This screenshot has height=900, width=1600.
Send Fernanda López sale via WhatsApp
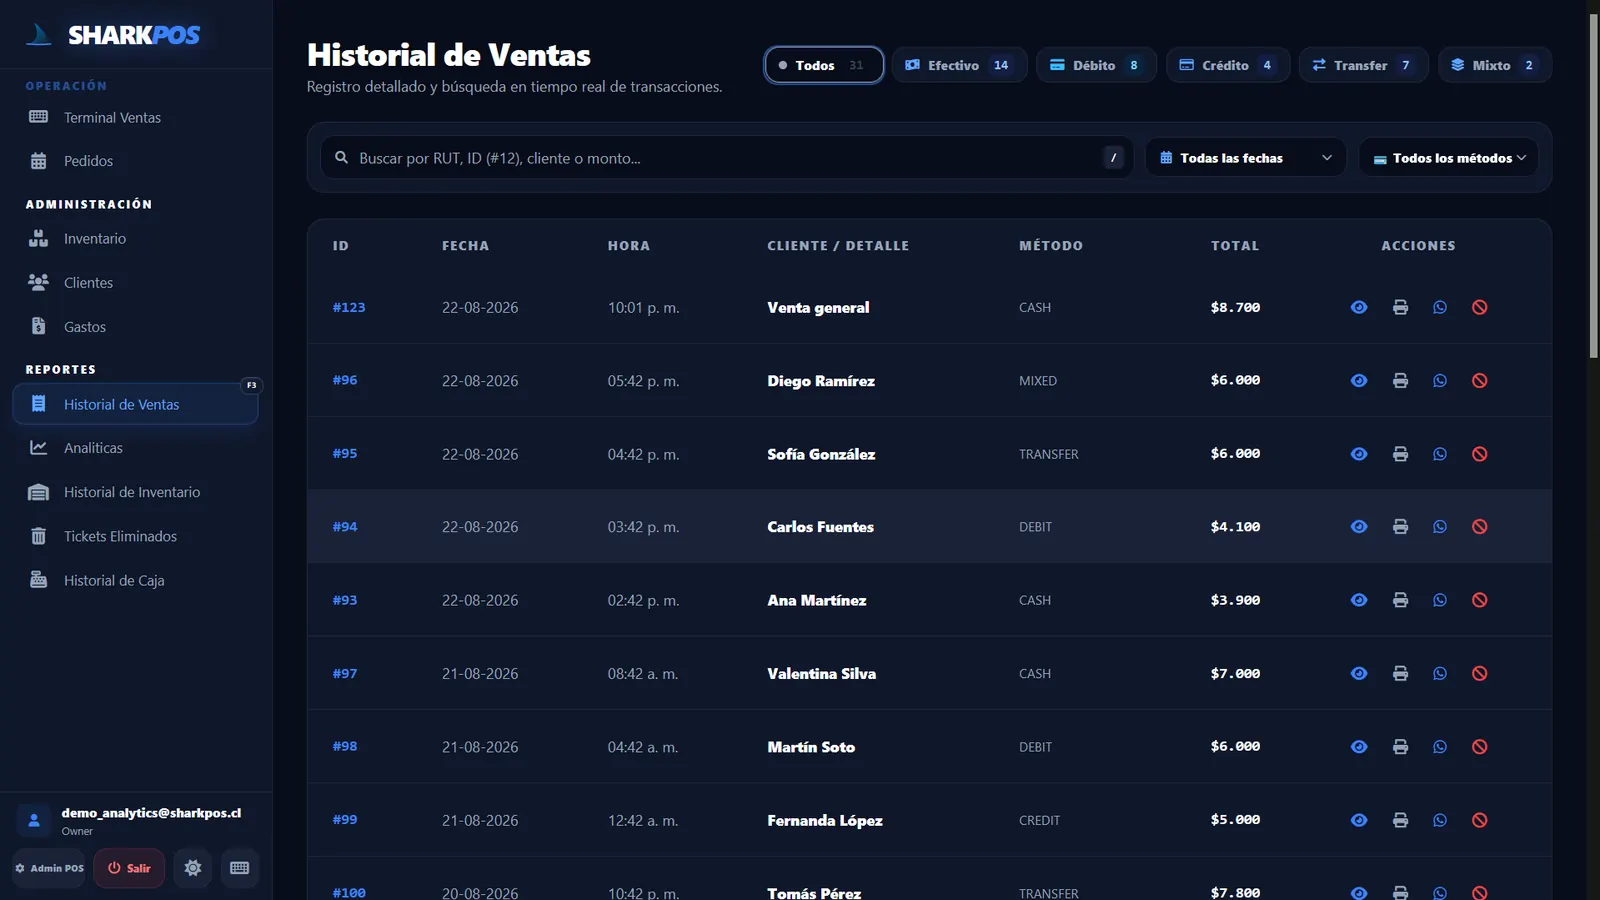1440,820
